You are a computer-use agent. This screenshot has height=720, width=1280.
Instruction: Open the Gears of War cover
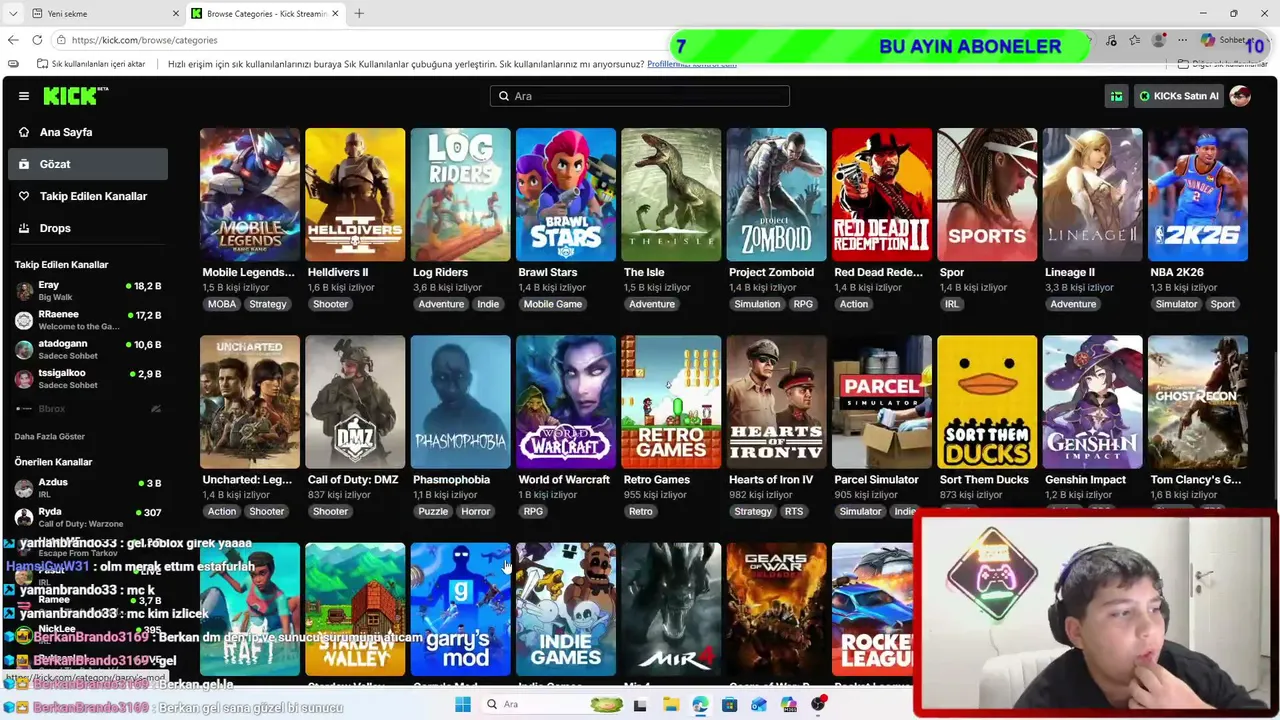[x=777, y=609]
